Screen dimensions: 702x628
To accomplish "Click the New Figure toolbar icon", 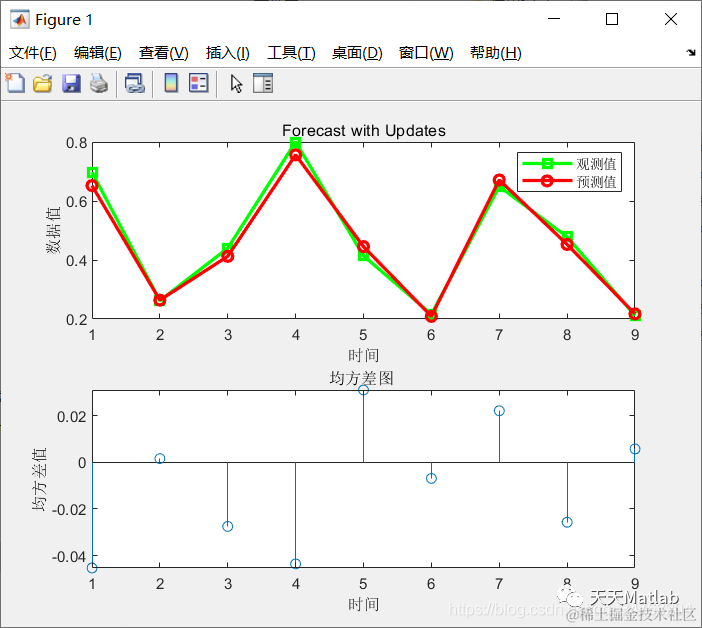I will pyautogui.click(x=15, y=83).
